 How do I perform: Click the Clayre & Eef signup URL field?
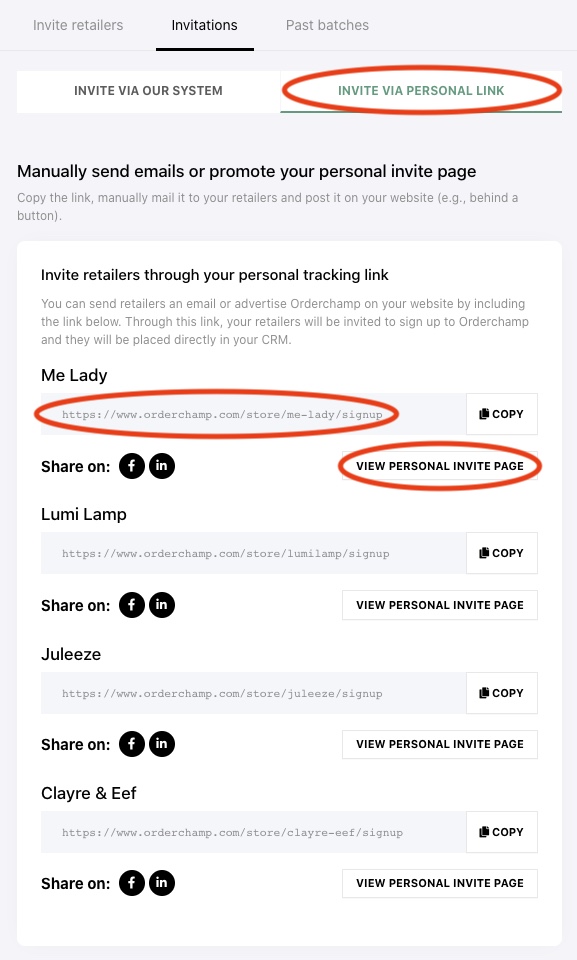coord(253,832)
